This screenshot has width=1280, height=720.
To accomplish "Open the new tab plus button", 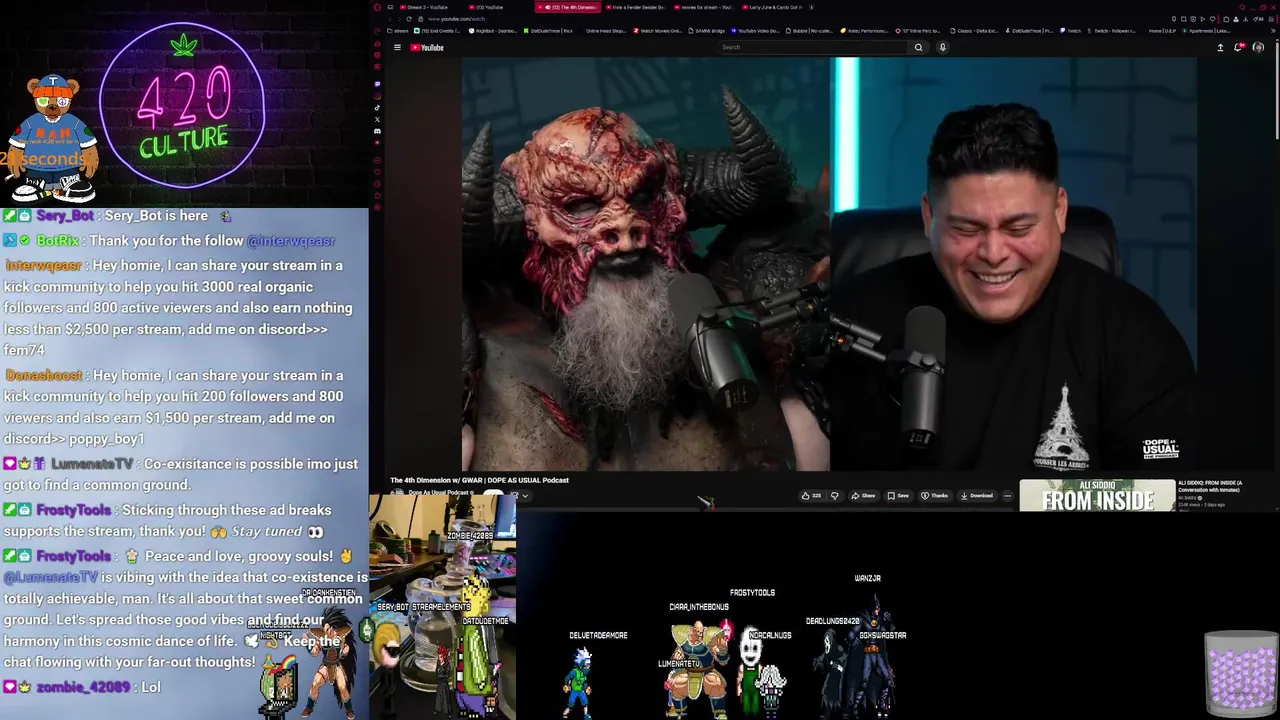I will pyautogui.click(x=811, y=7).
